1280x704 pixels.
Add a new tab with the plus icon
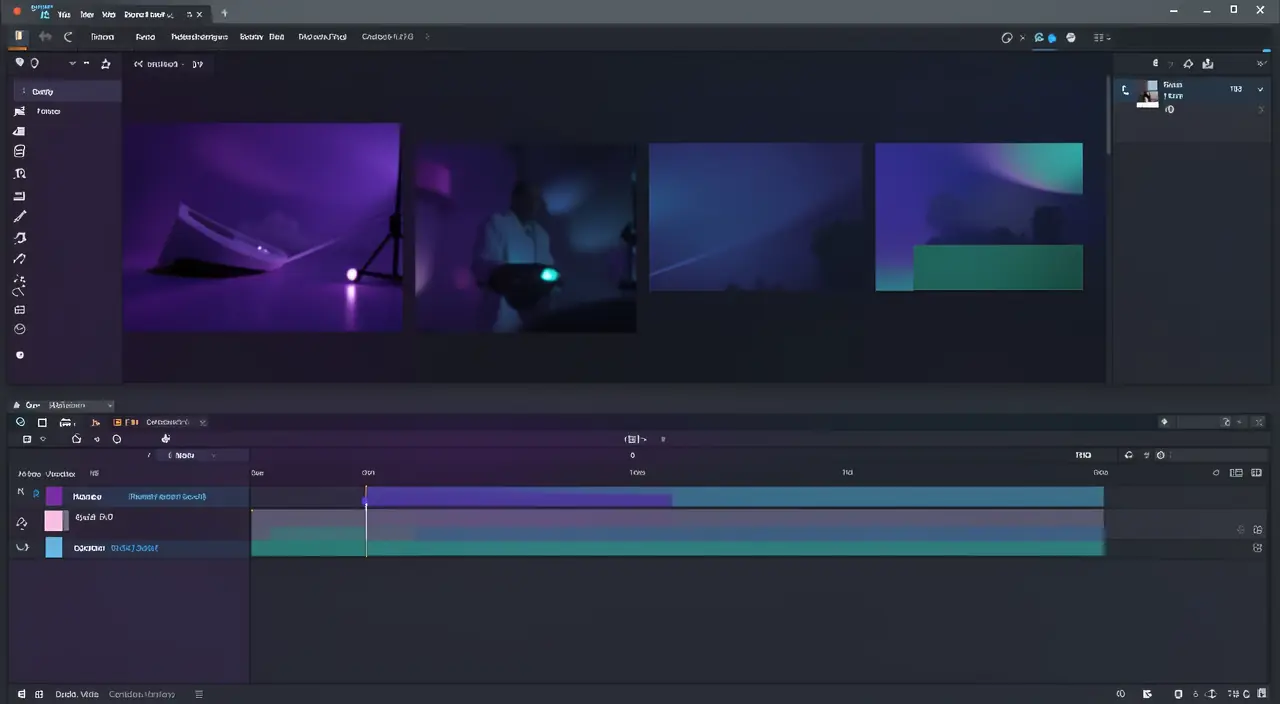click(x=224, y=14)
